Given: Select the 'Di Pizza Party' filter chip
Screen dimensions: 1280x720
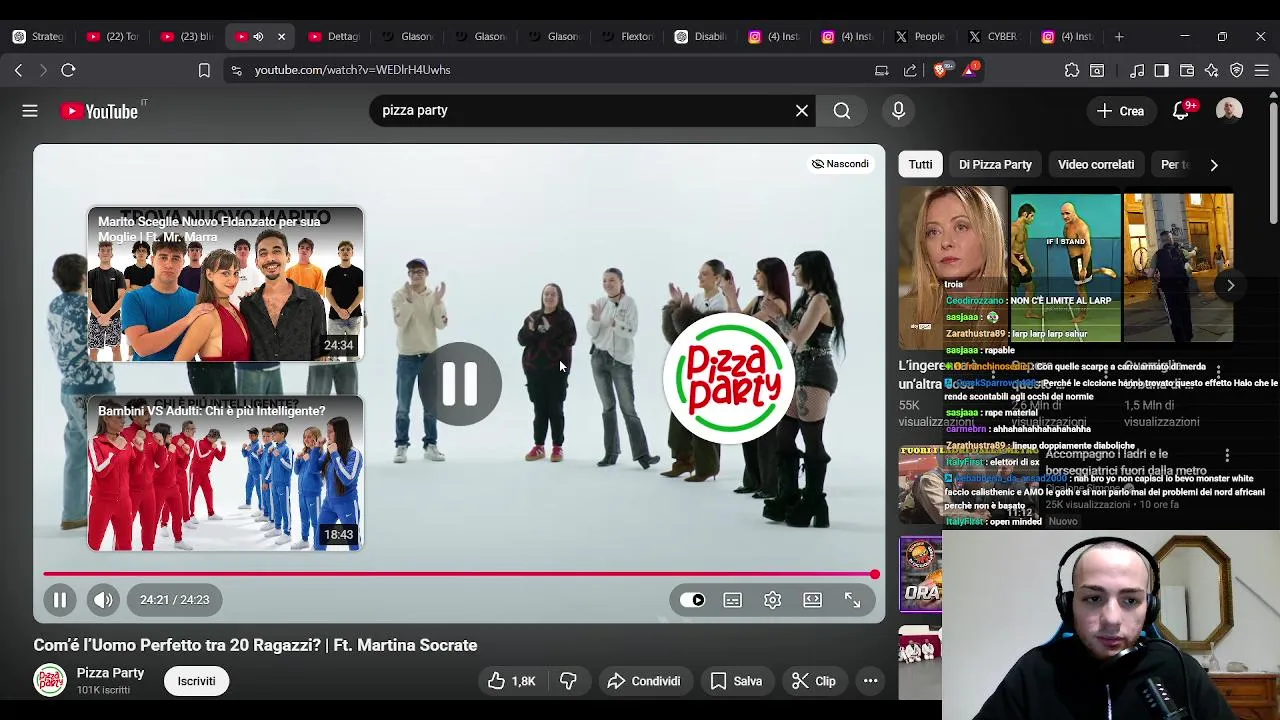Looking at the screenshot, I should pyautogui.click(x=995, y=164).
